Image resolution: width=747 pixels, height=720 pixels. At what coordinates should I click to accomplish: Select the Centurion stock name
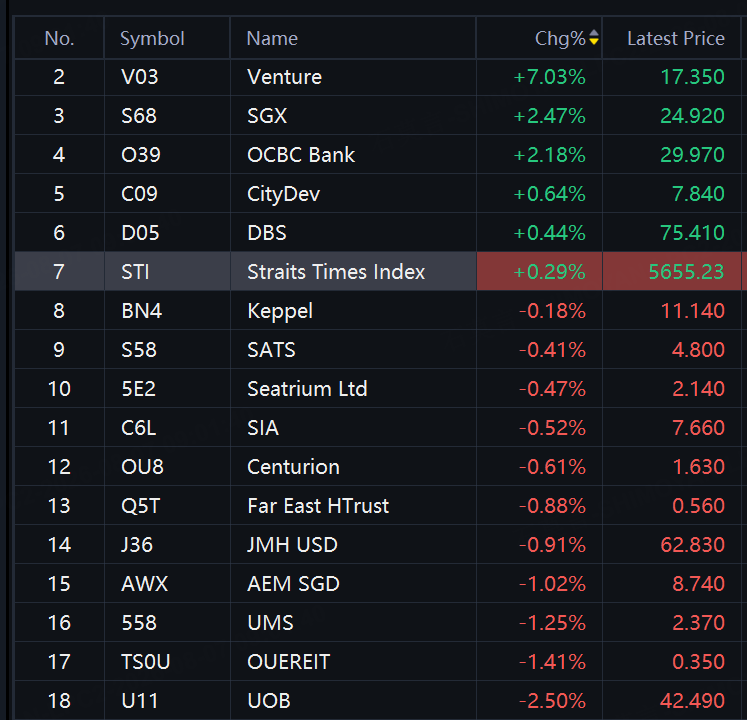293,467
